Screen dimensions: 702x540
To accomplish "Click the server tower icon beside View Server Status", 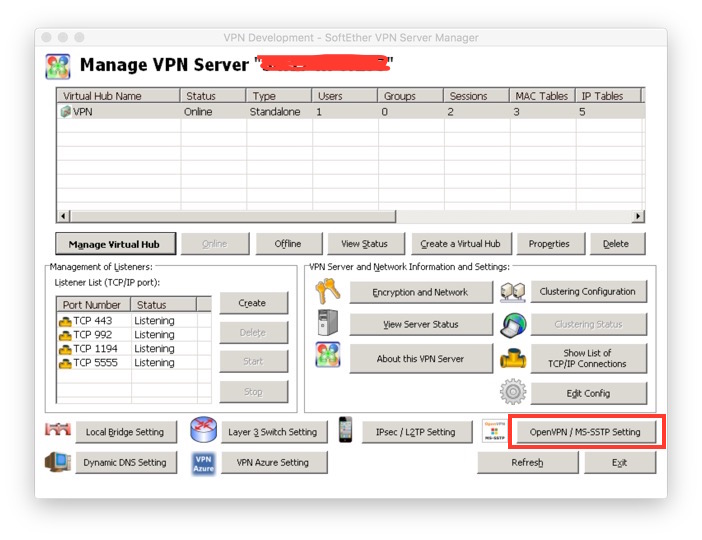I will (x=328, y=322).
